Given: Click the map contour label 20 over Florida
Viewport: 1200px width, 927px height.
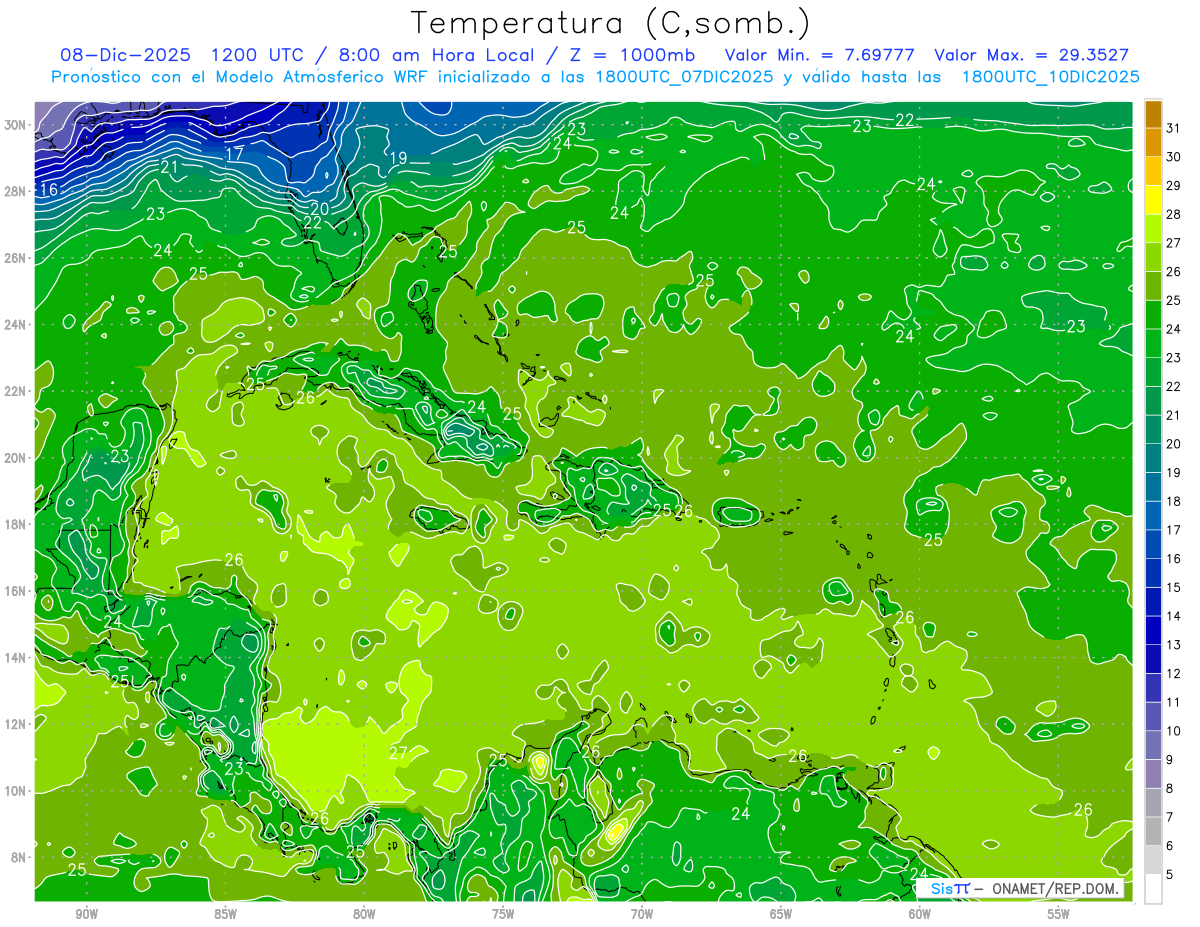Looking at the screenshot, I should [319, 209].
